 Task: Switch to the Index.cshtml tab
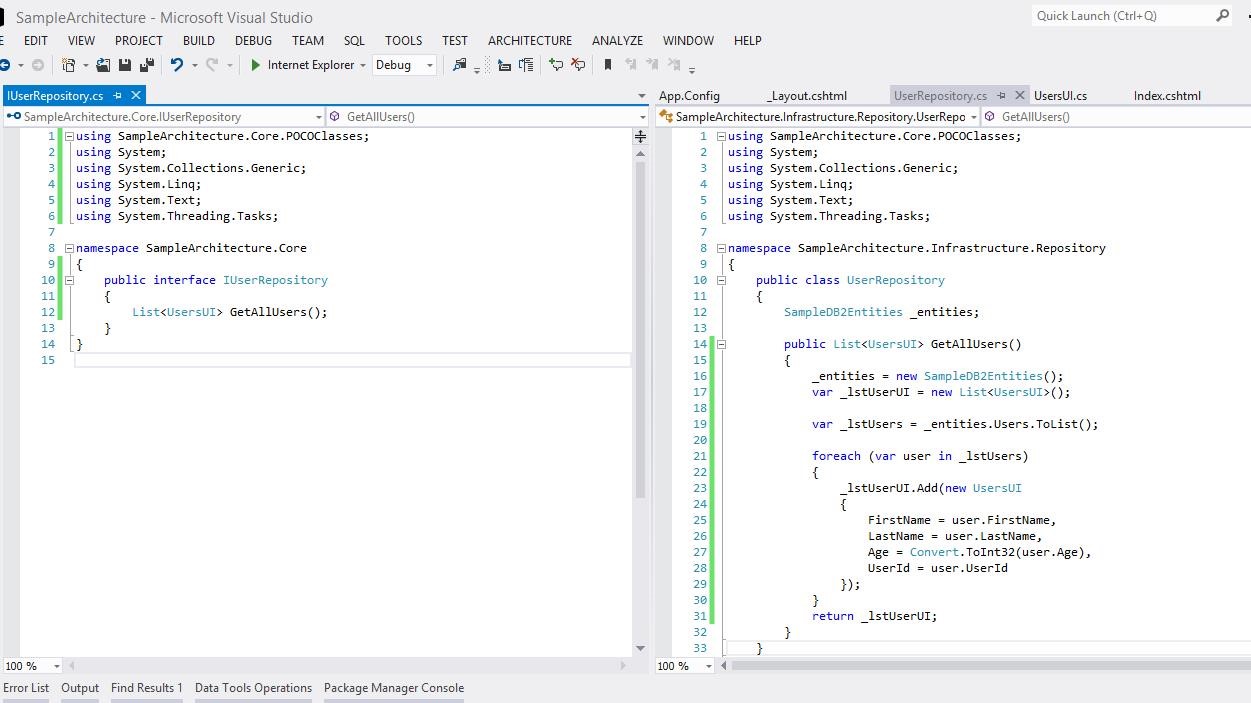[x=1167, y=96]
